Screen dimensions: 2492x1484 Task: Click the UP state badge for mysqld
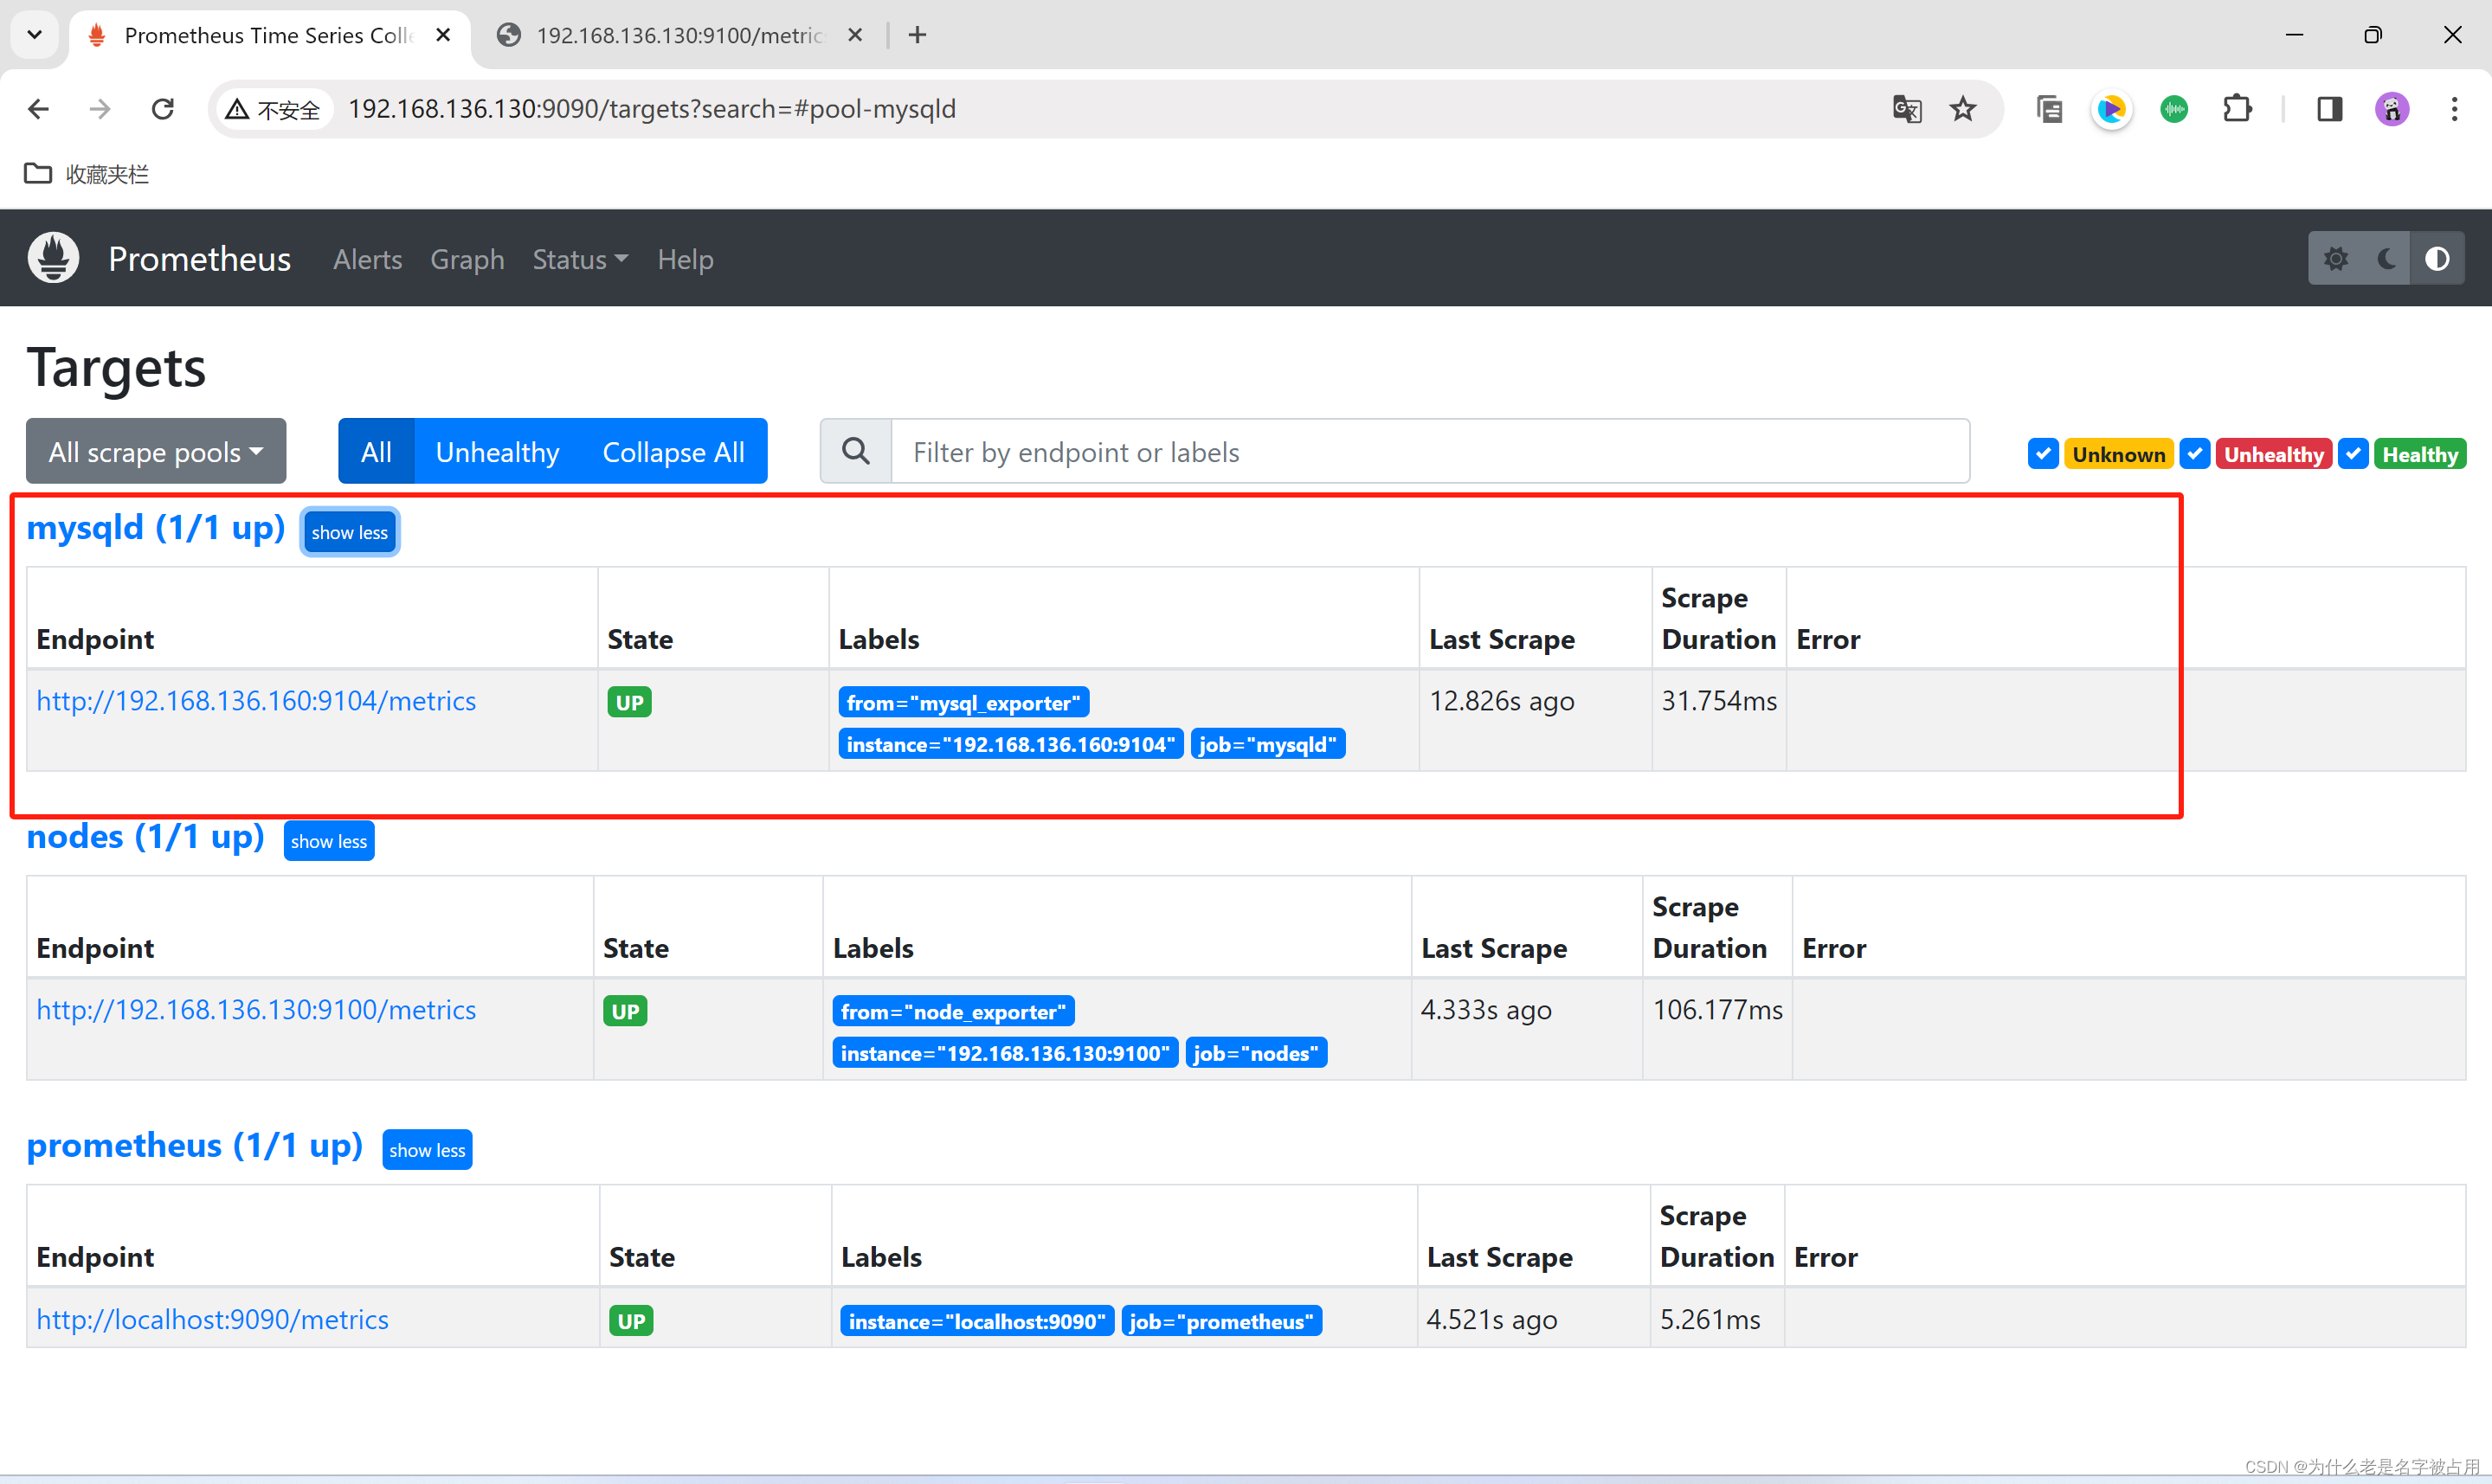tap(630, 702)
